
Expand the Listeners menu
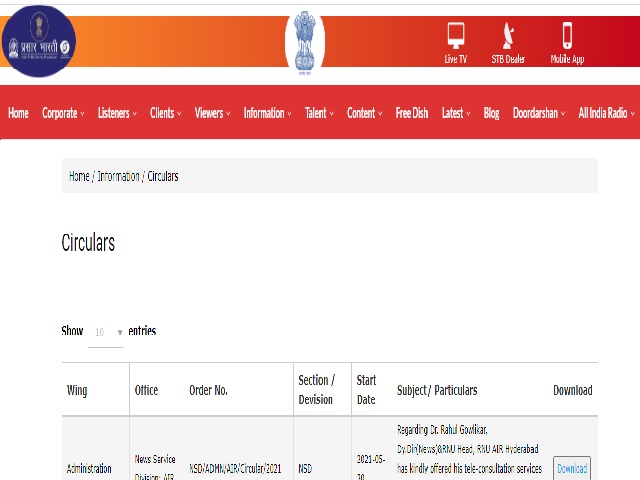117,113
